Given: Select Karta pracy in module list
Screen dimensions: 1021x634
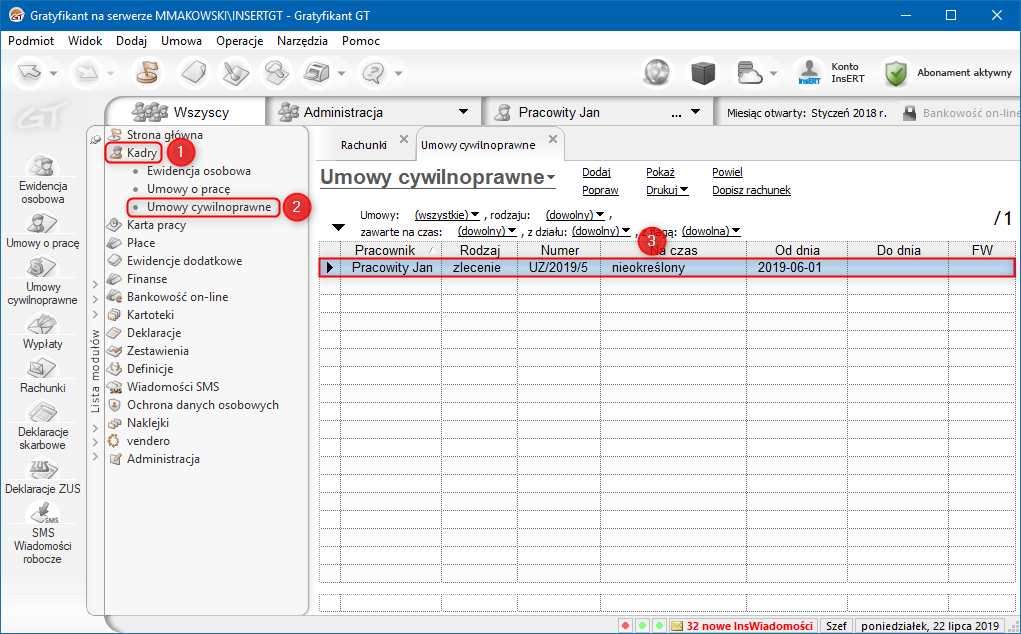Looking at the screenshot, I should [156, 225].
